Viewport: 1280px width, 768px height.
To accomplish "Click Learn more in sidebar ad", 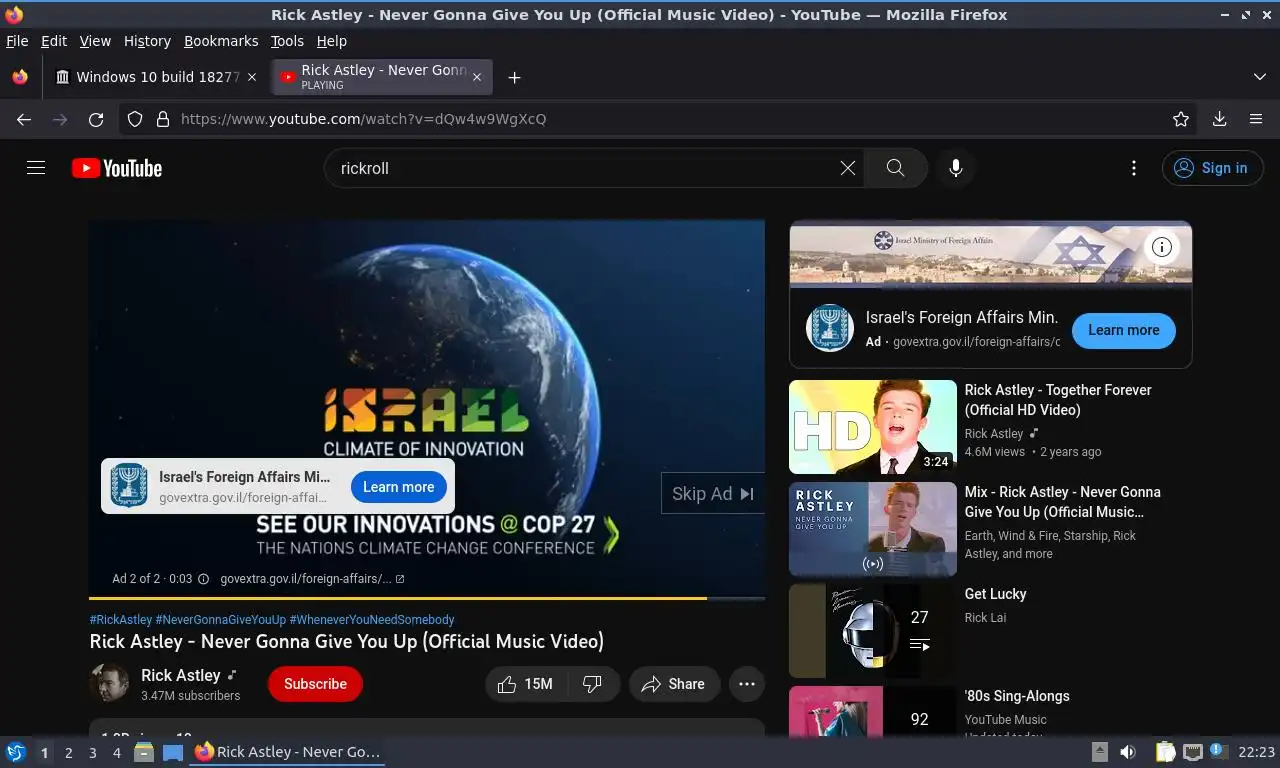I will pyautogui.click(x=1123, y=330).
